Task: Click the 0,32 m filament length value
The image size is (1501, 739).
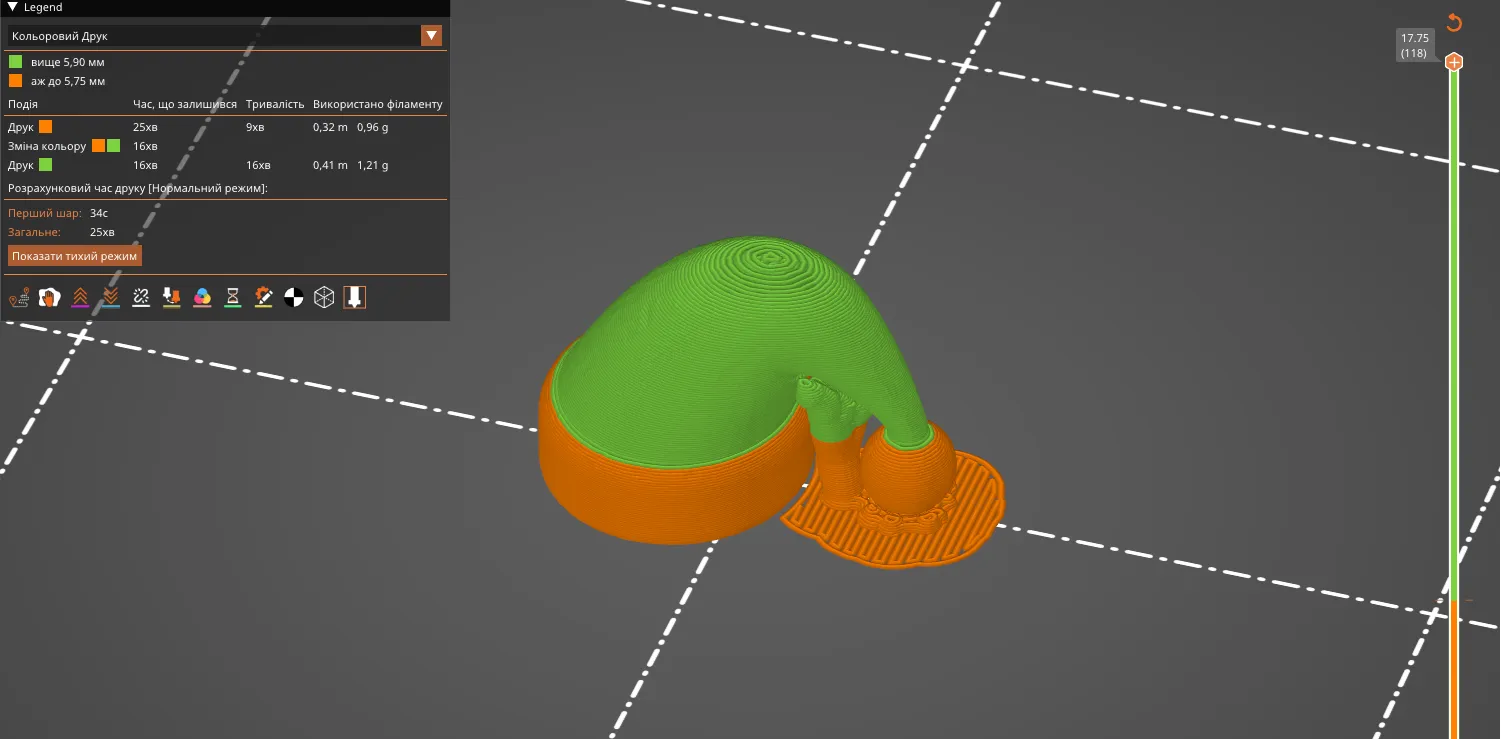Action: pyautogui.click(x=330, y=127)
